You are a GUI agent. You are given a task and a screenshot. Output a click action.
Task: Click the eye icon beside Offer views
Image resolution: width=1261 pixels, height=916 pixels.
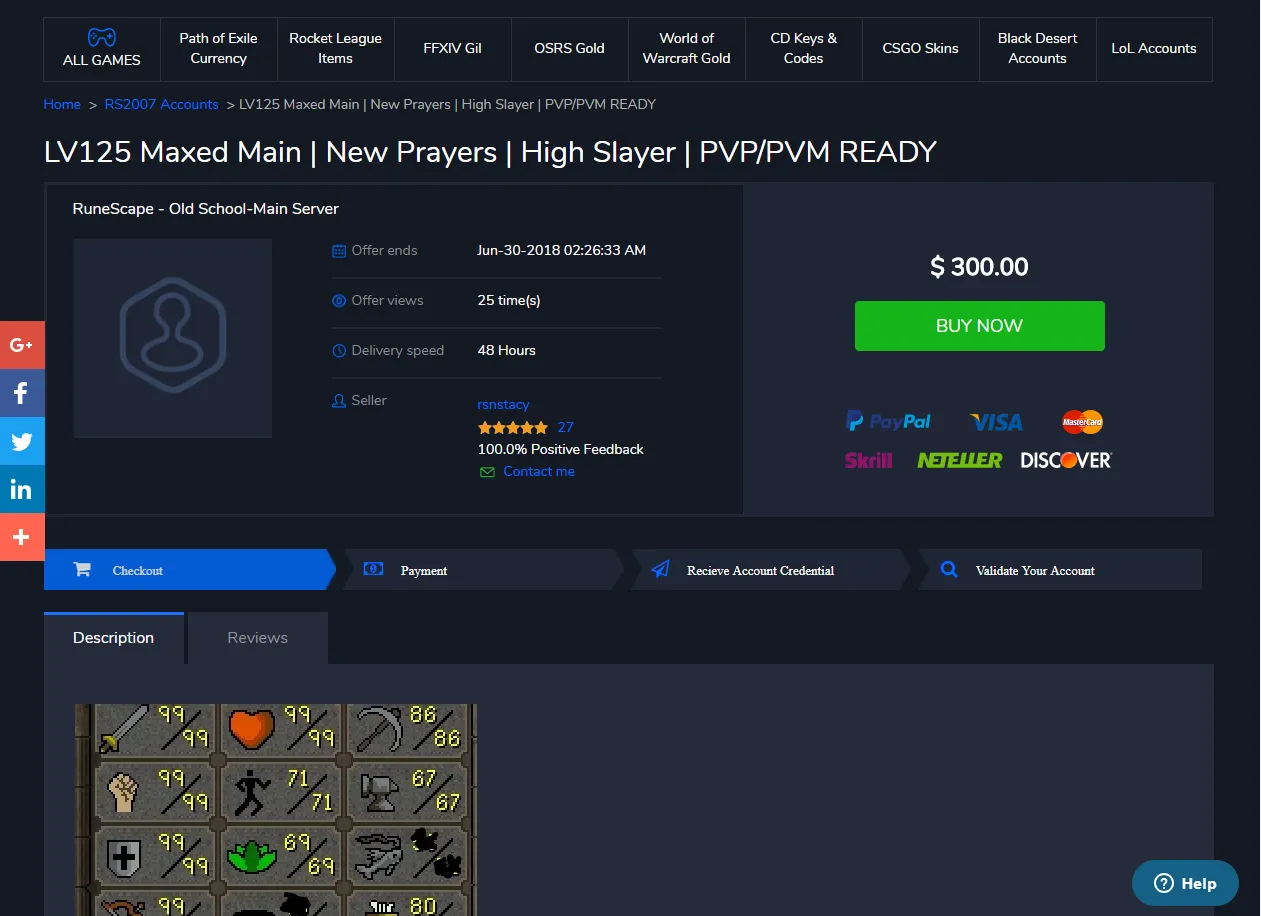339,301
